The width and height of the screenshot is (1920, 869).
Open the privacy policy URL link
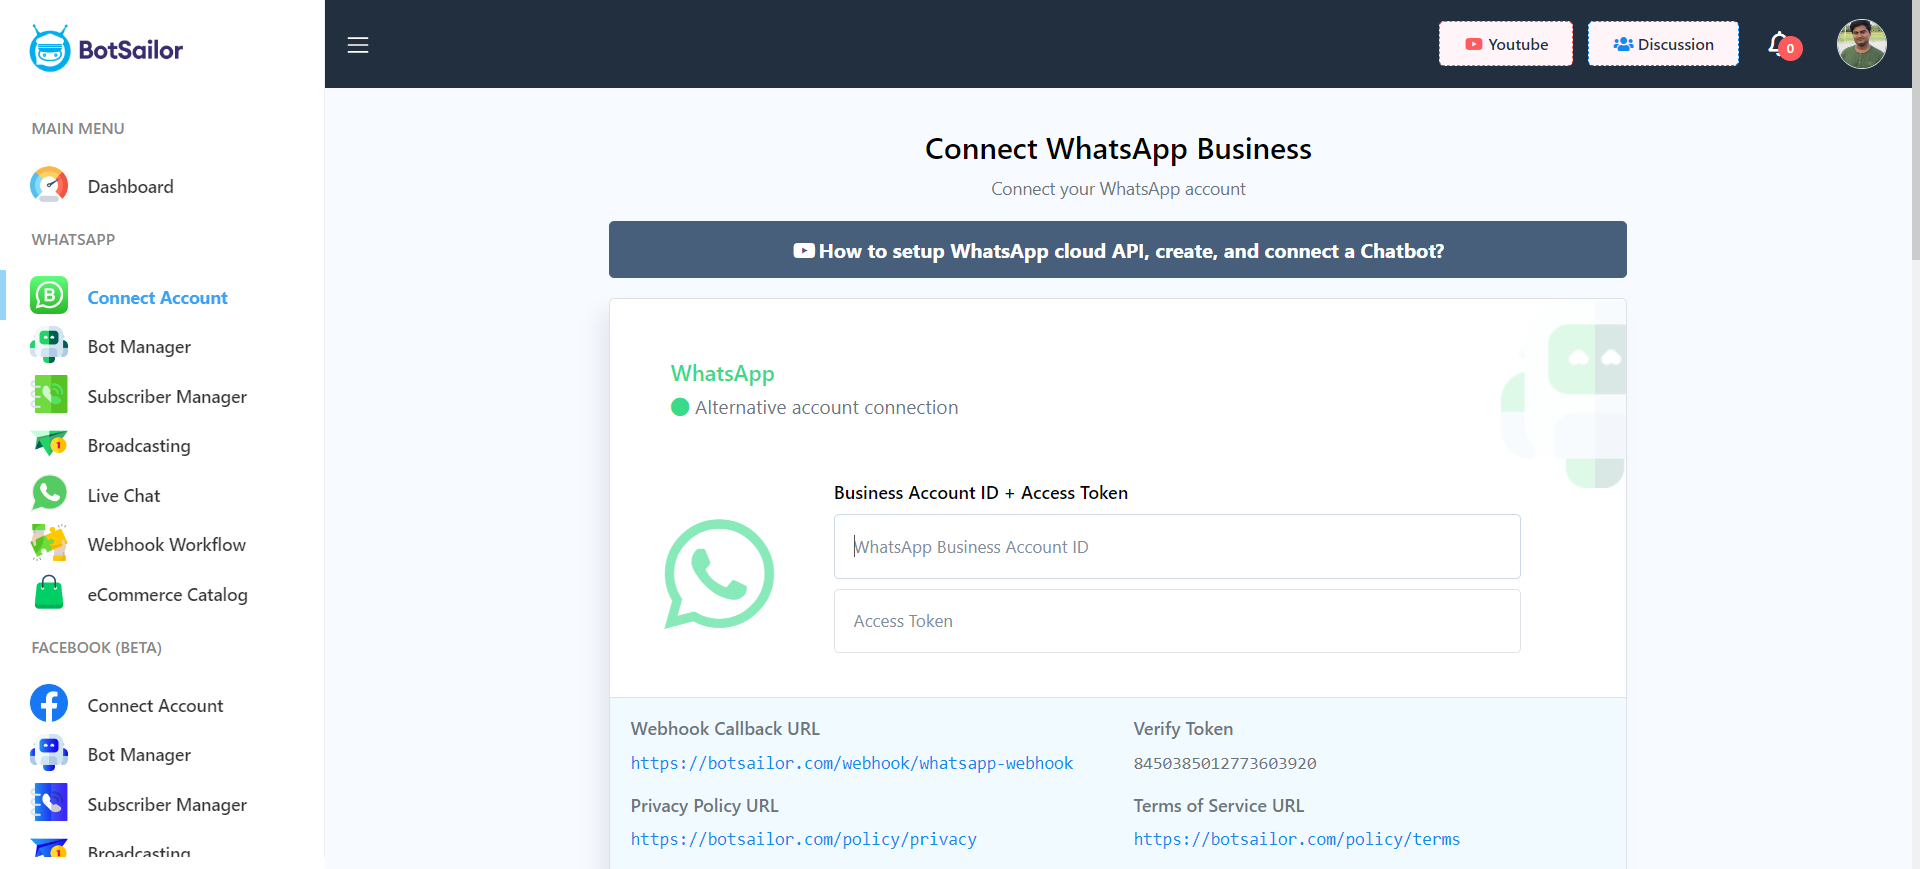point(804,839)
